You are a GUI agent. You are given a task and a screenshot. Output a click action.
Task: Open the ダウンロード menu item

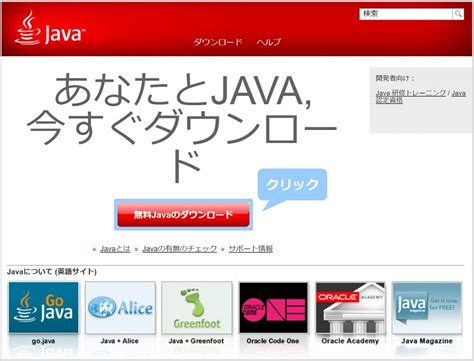pyautogui.click(x=218, y=42)
